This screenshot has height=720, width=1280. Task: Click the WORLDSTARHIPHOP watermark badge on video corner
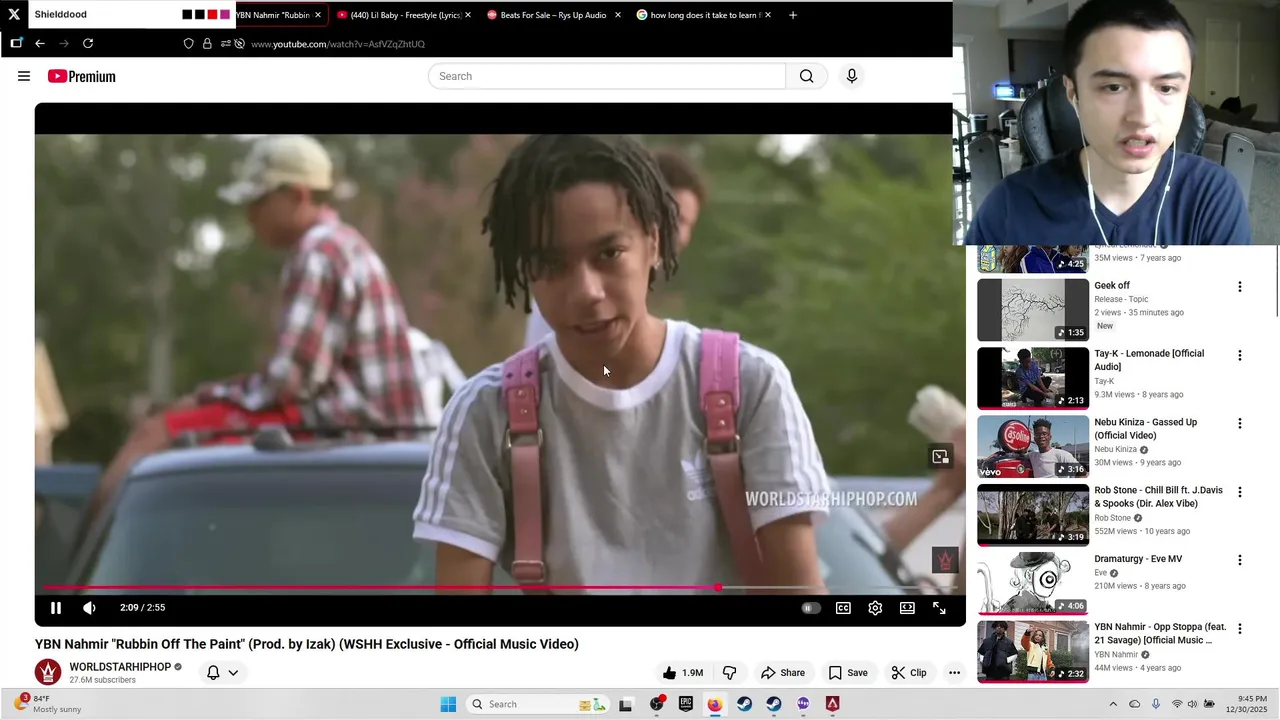(x=945, y=560)
